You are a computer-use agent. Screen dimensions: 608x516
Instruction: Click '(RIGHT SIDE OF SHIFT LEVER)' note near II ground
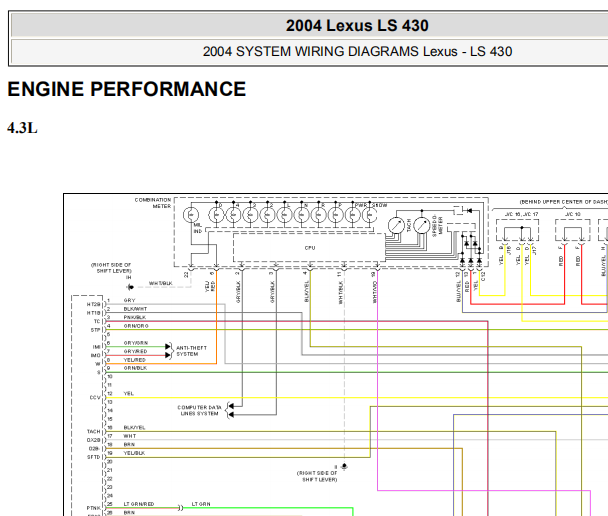(317, 476)
